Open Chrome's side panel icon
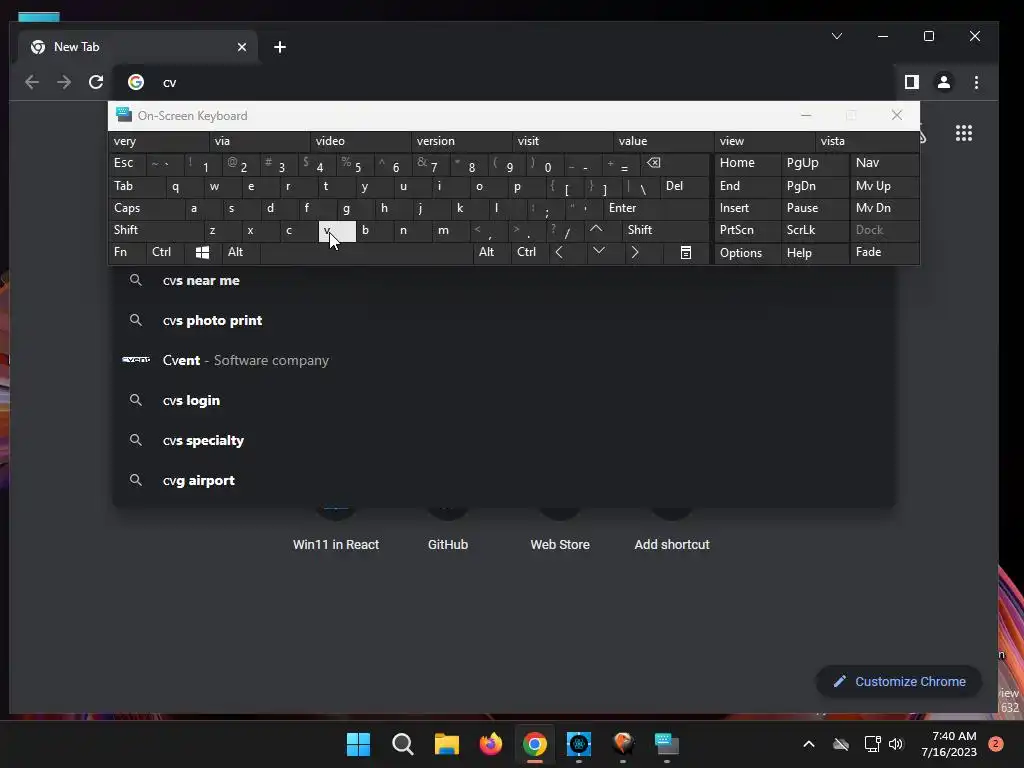1024x768 pixels. click(x=912, y=82)
